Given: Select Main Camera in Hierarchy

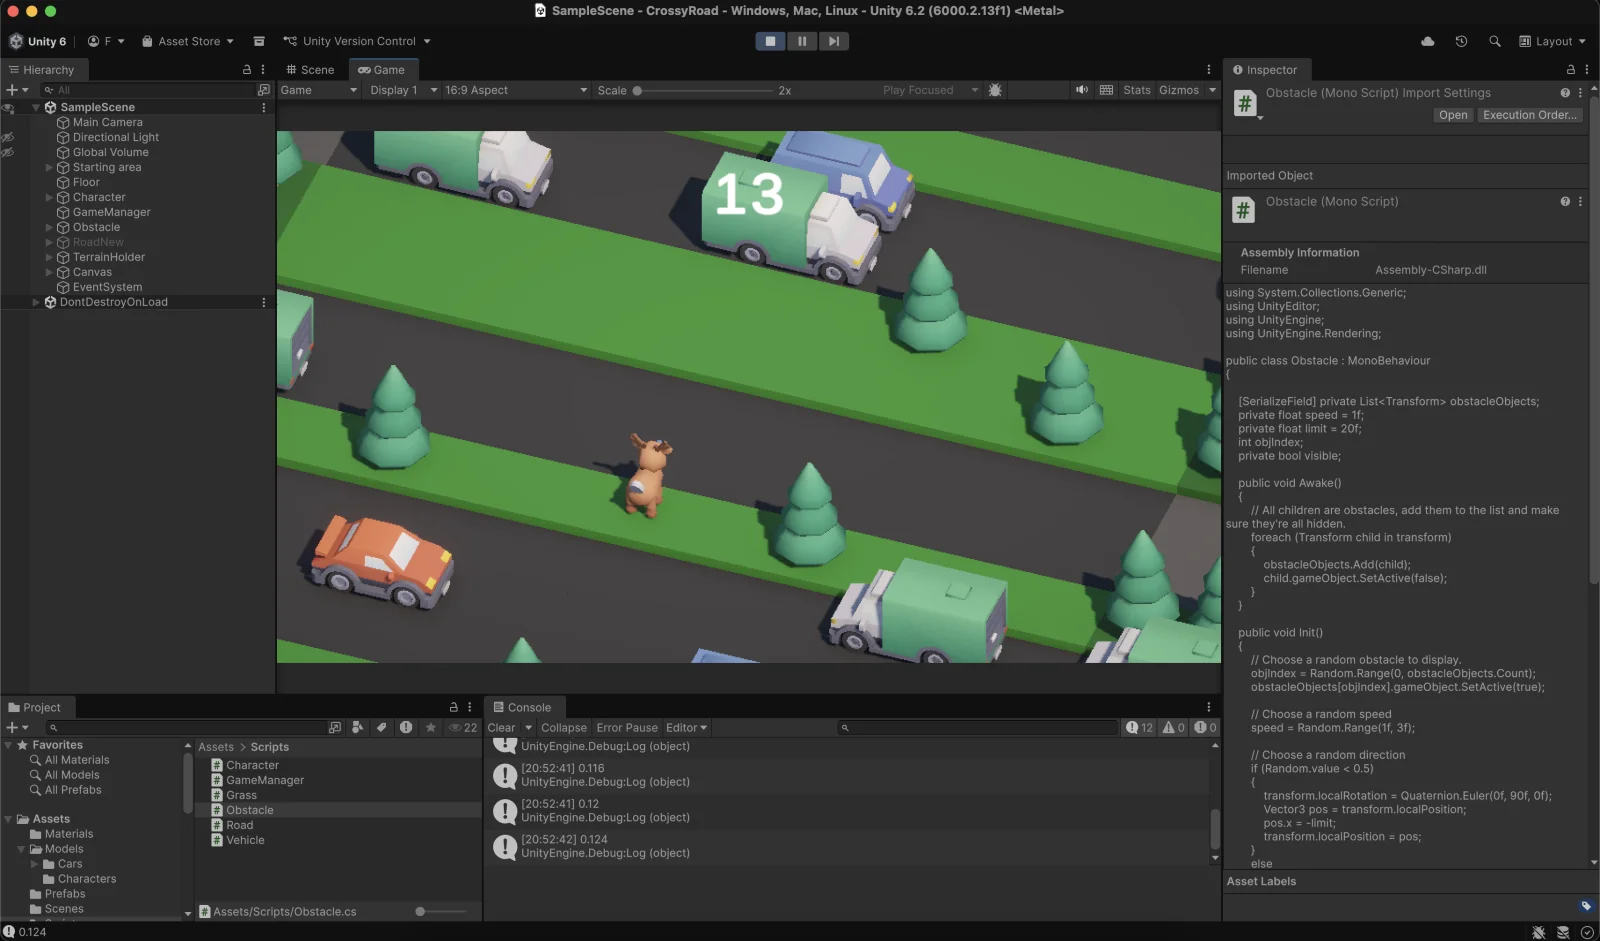Looking at the screenshot, I should [x=107, y=122].
